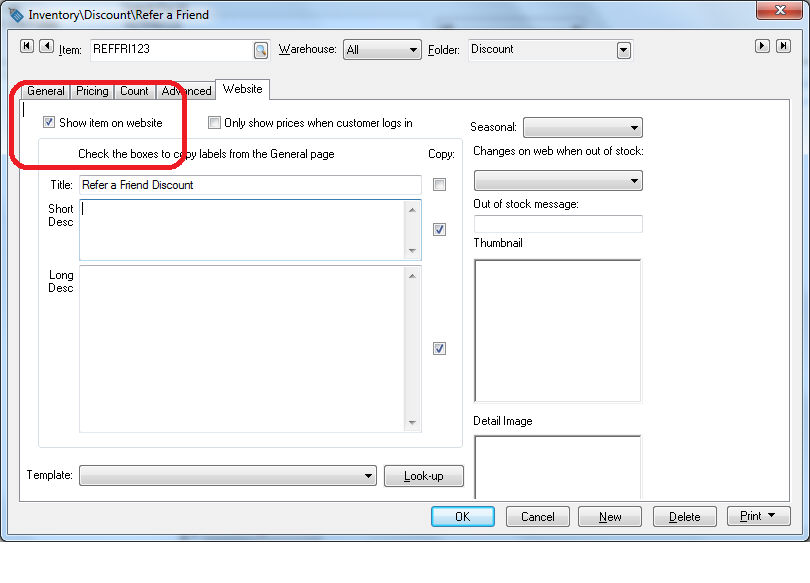810x583 pixels.
Task: Go to the first item record
Action: (x=25, y=47)
